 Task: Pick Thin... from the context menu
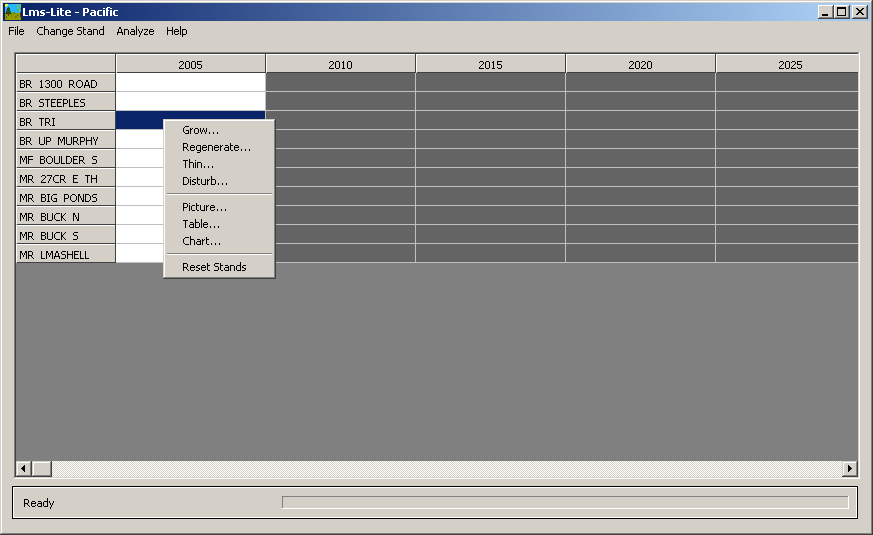(198, 164)
